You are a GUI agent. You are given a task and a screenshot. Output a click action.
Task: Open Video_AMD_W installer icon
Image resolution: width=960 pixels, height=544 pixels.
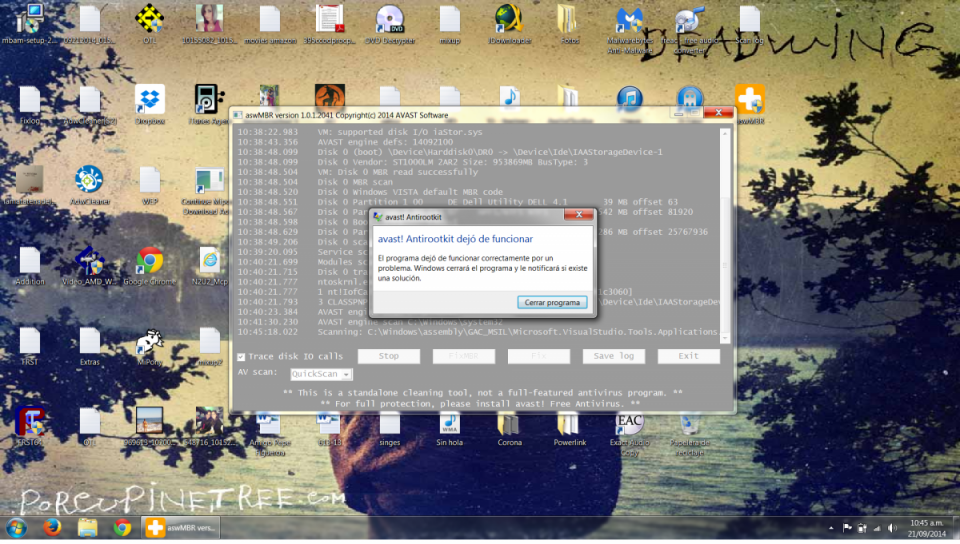[89, 266]
